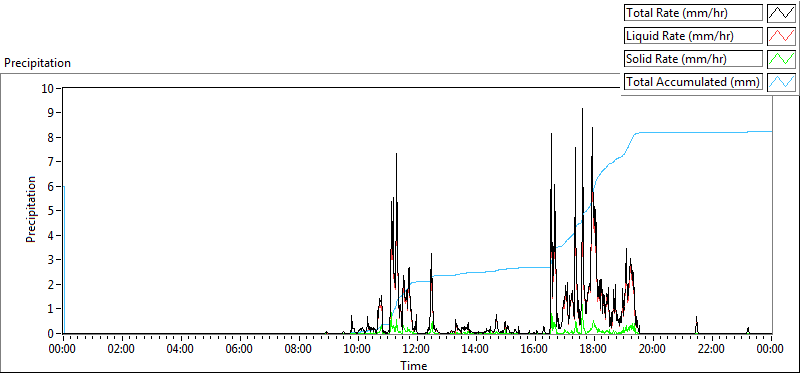800x373 pixels.
Task: Click the 18:00 time axis marker
Action: tap(593, 350)
